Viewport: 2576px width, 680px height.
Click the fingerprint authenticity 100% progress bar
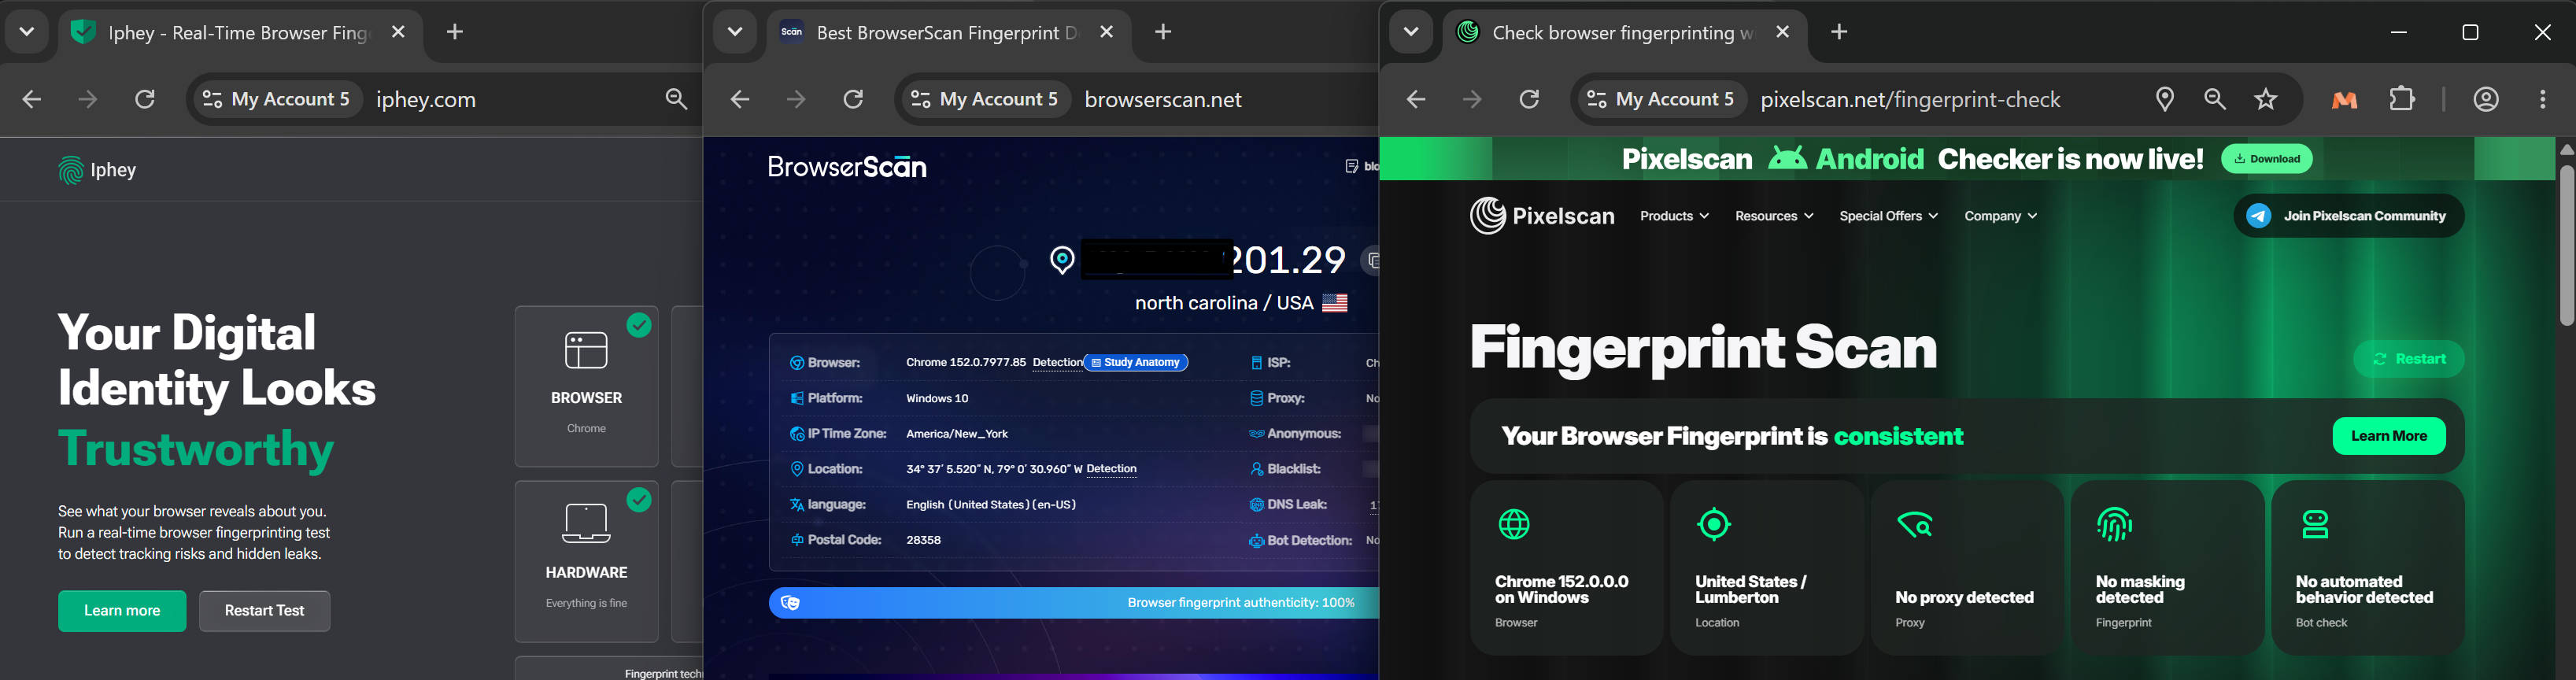point(1073,603)
